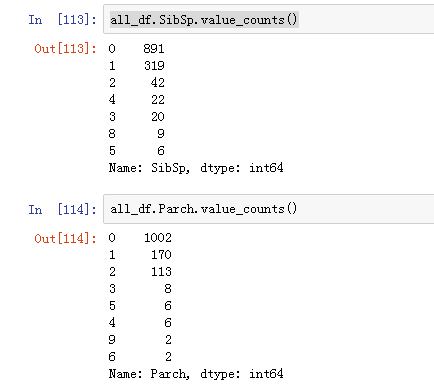Screen dimensions: 434x387
Task: Click 'Name: Parch, dtype: int64' line
Action: [196, 374]
